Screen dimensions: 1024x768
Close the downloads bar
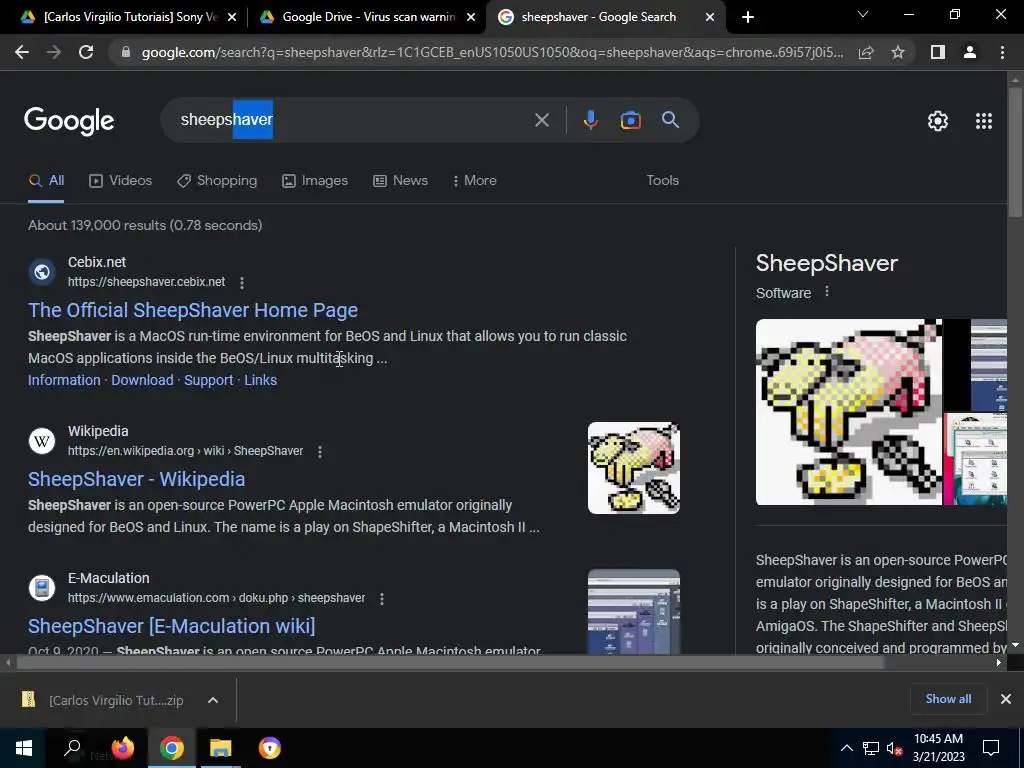[x=1006, y=699]
